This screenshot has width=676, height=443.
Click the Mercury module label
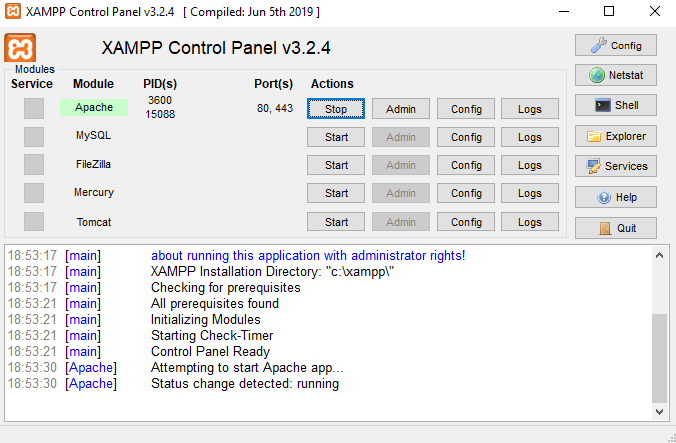(x=94, y=192)
